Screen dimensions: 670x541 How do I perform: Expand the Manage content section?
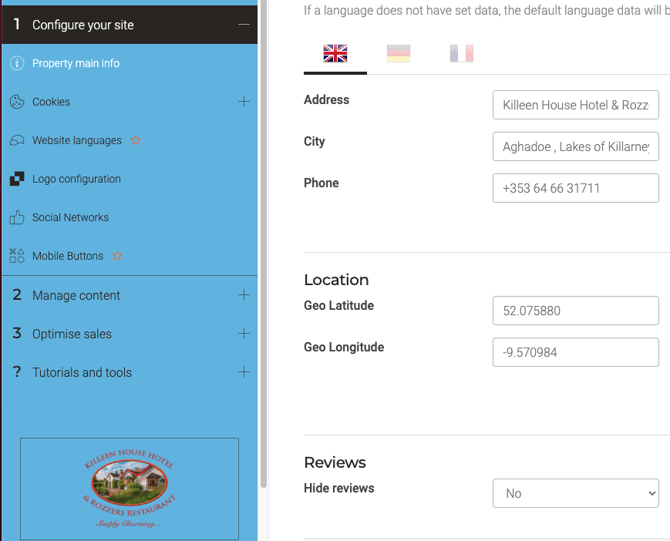(244, 295)
